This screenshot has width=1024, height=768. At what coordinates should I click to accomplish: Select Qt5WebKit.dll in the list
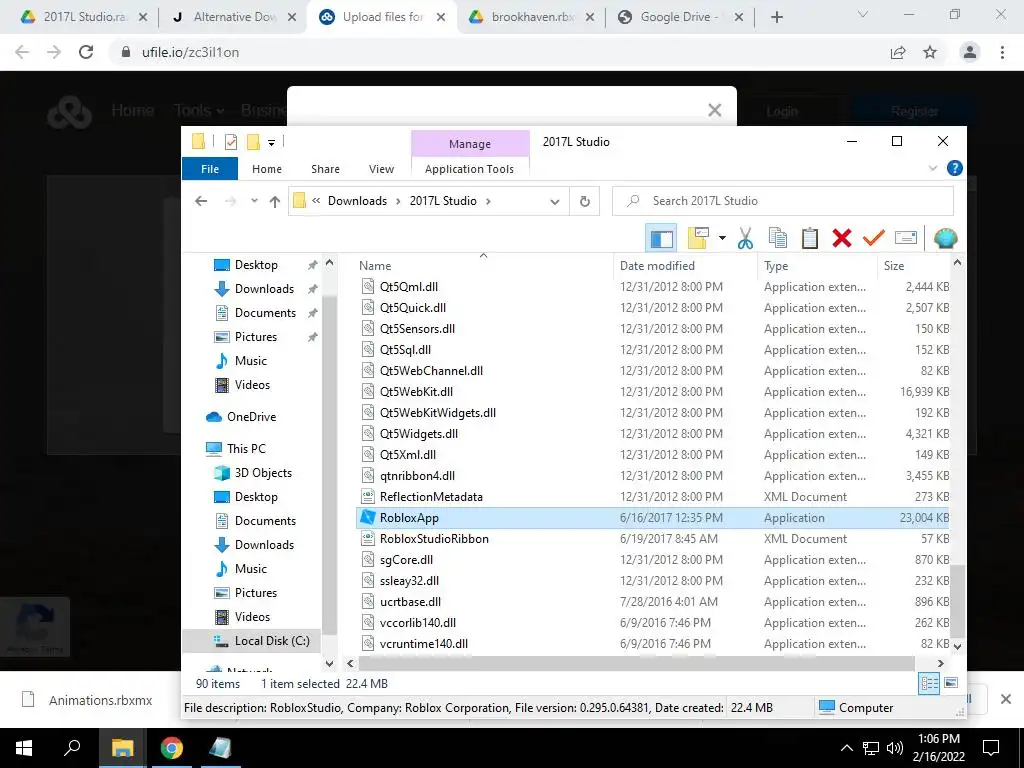point(652,392)
